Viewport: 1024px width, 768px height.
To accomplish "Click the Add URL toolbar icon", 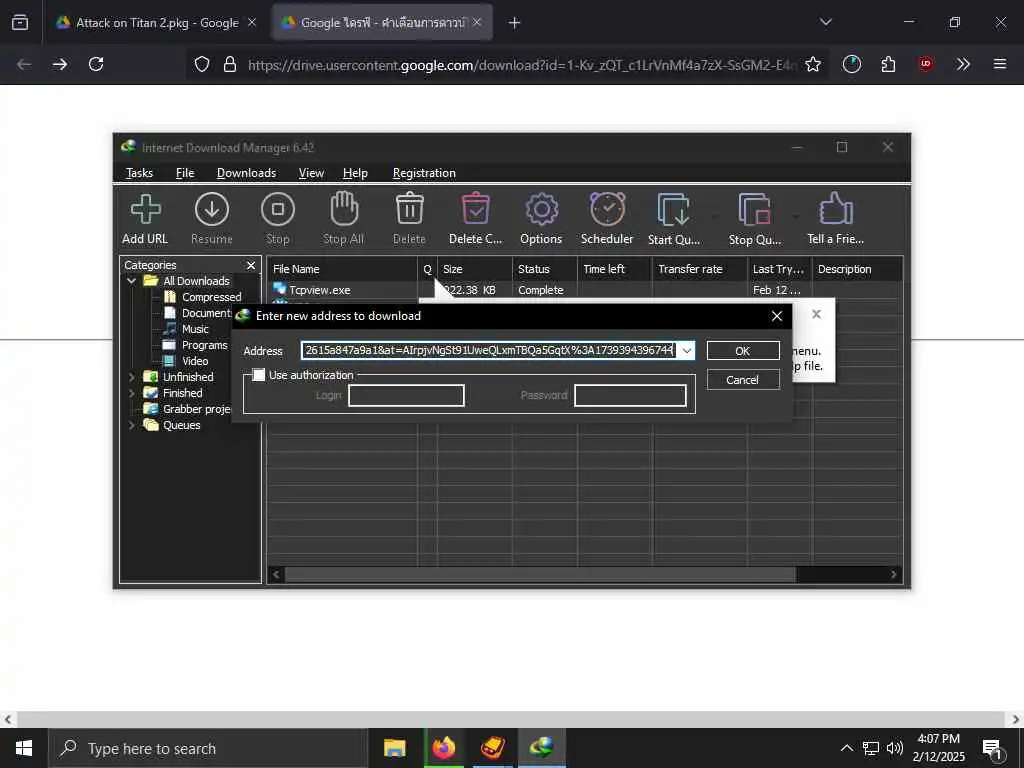I will [x=145, y=210].
